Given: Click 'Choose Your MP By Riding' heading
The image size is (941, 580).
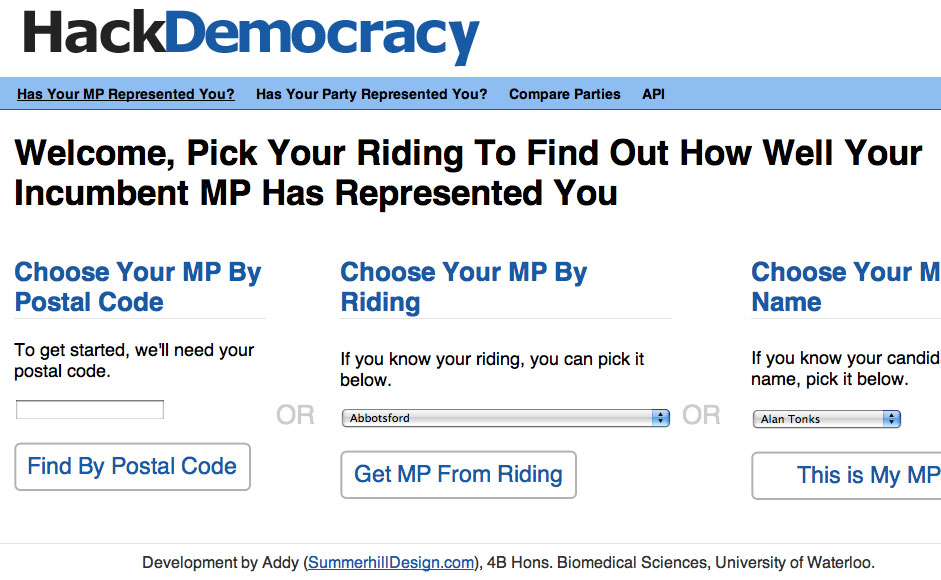Looking at the screenshot, I should (463, 287).
